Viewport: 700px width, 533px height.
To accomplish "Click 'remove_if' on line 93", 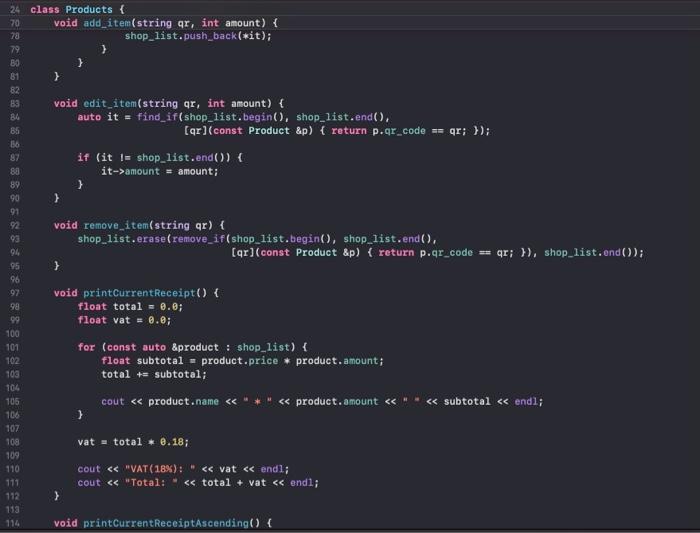I will [x=198, y=239].
